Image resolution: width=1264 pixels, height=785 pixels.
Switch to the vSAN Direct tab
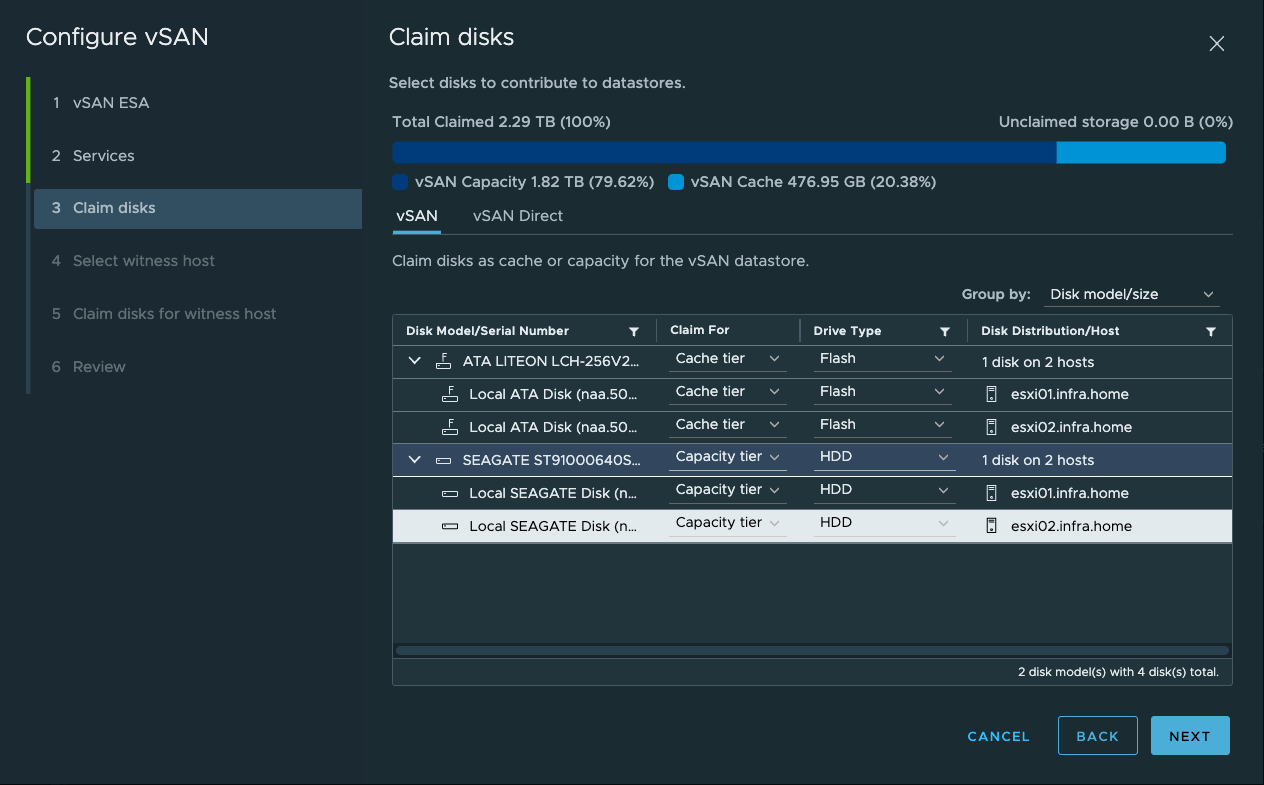point(517,216)
